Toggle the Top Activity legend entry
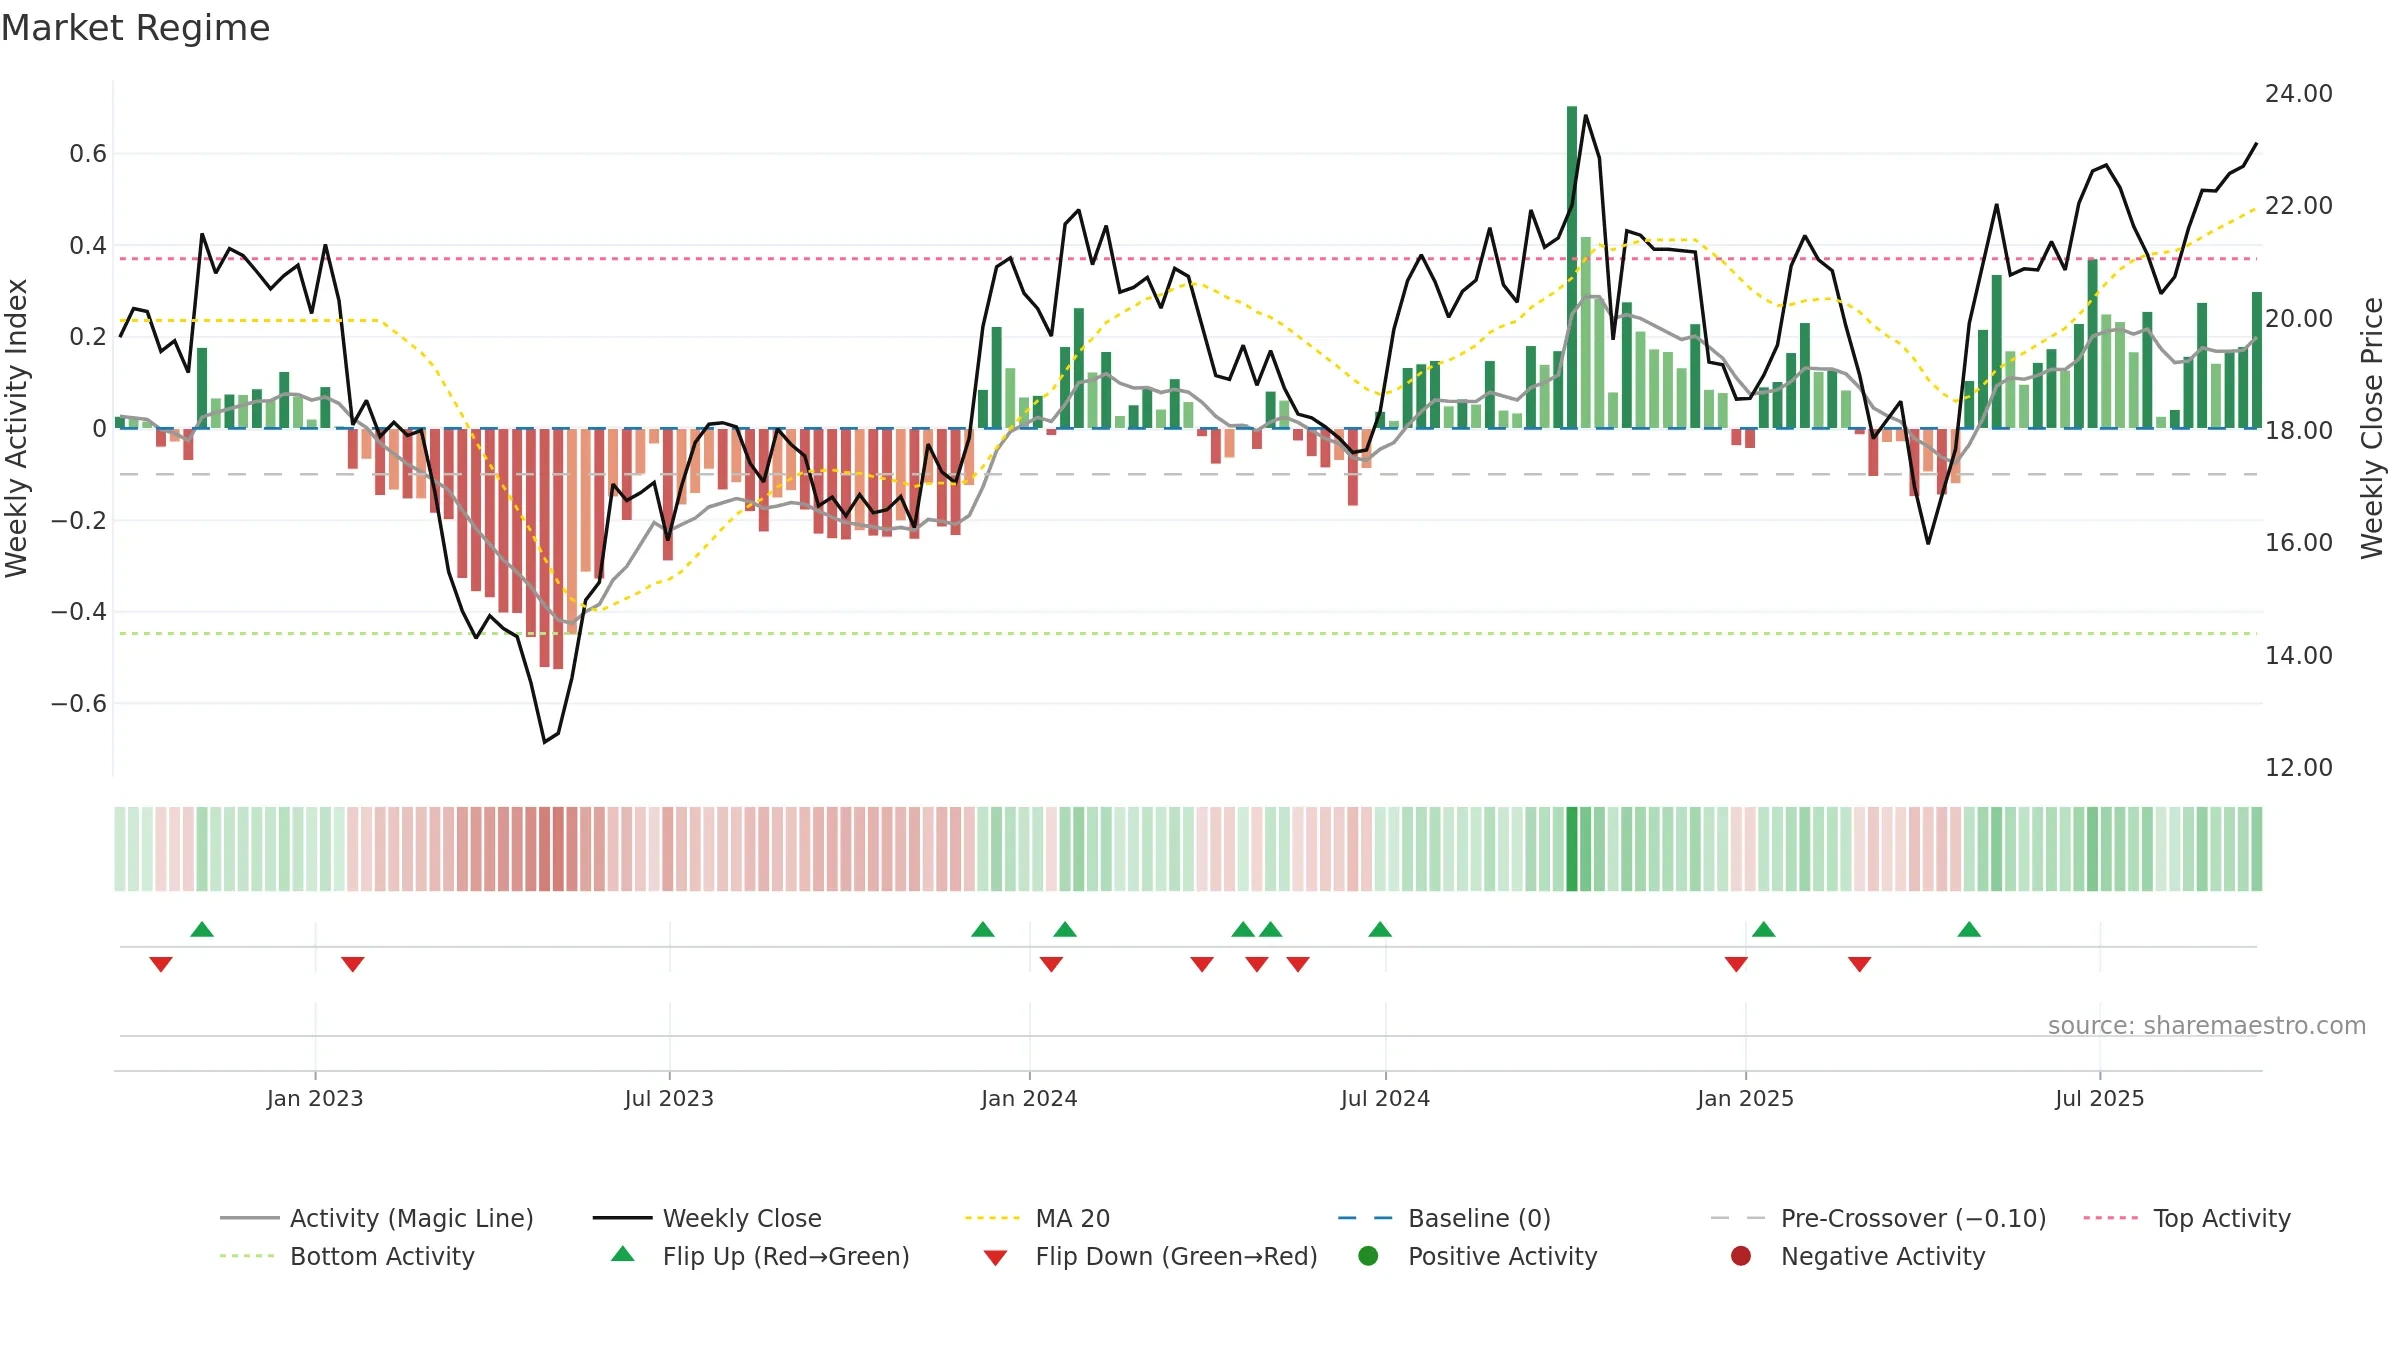Viewport: 2400px width, 1350px height. tap(2187, 1218)
